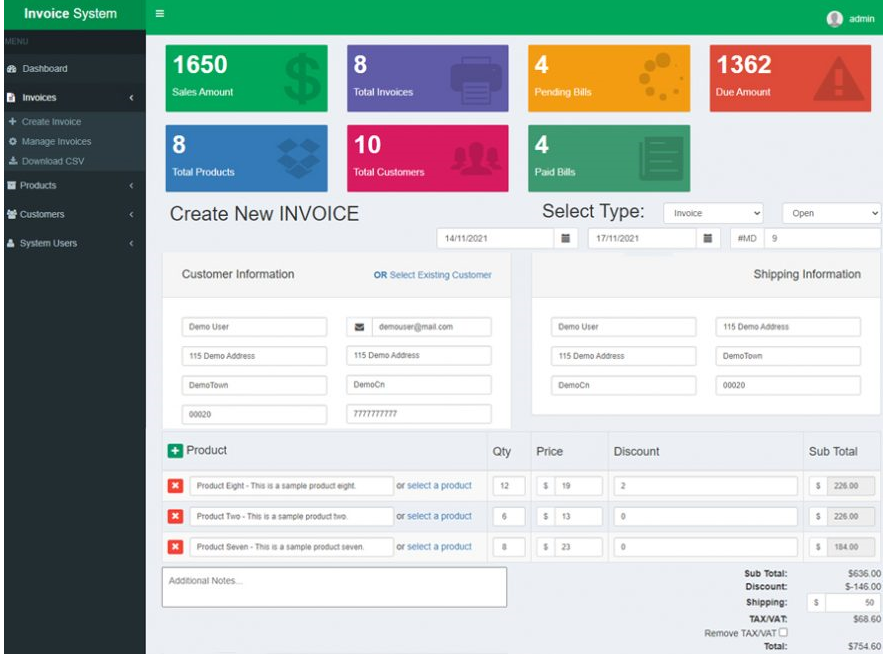
Task: Open Dashboard from the sidebar
Action: tap(45, 68)
